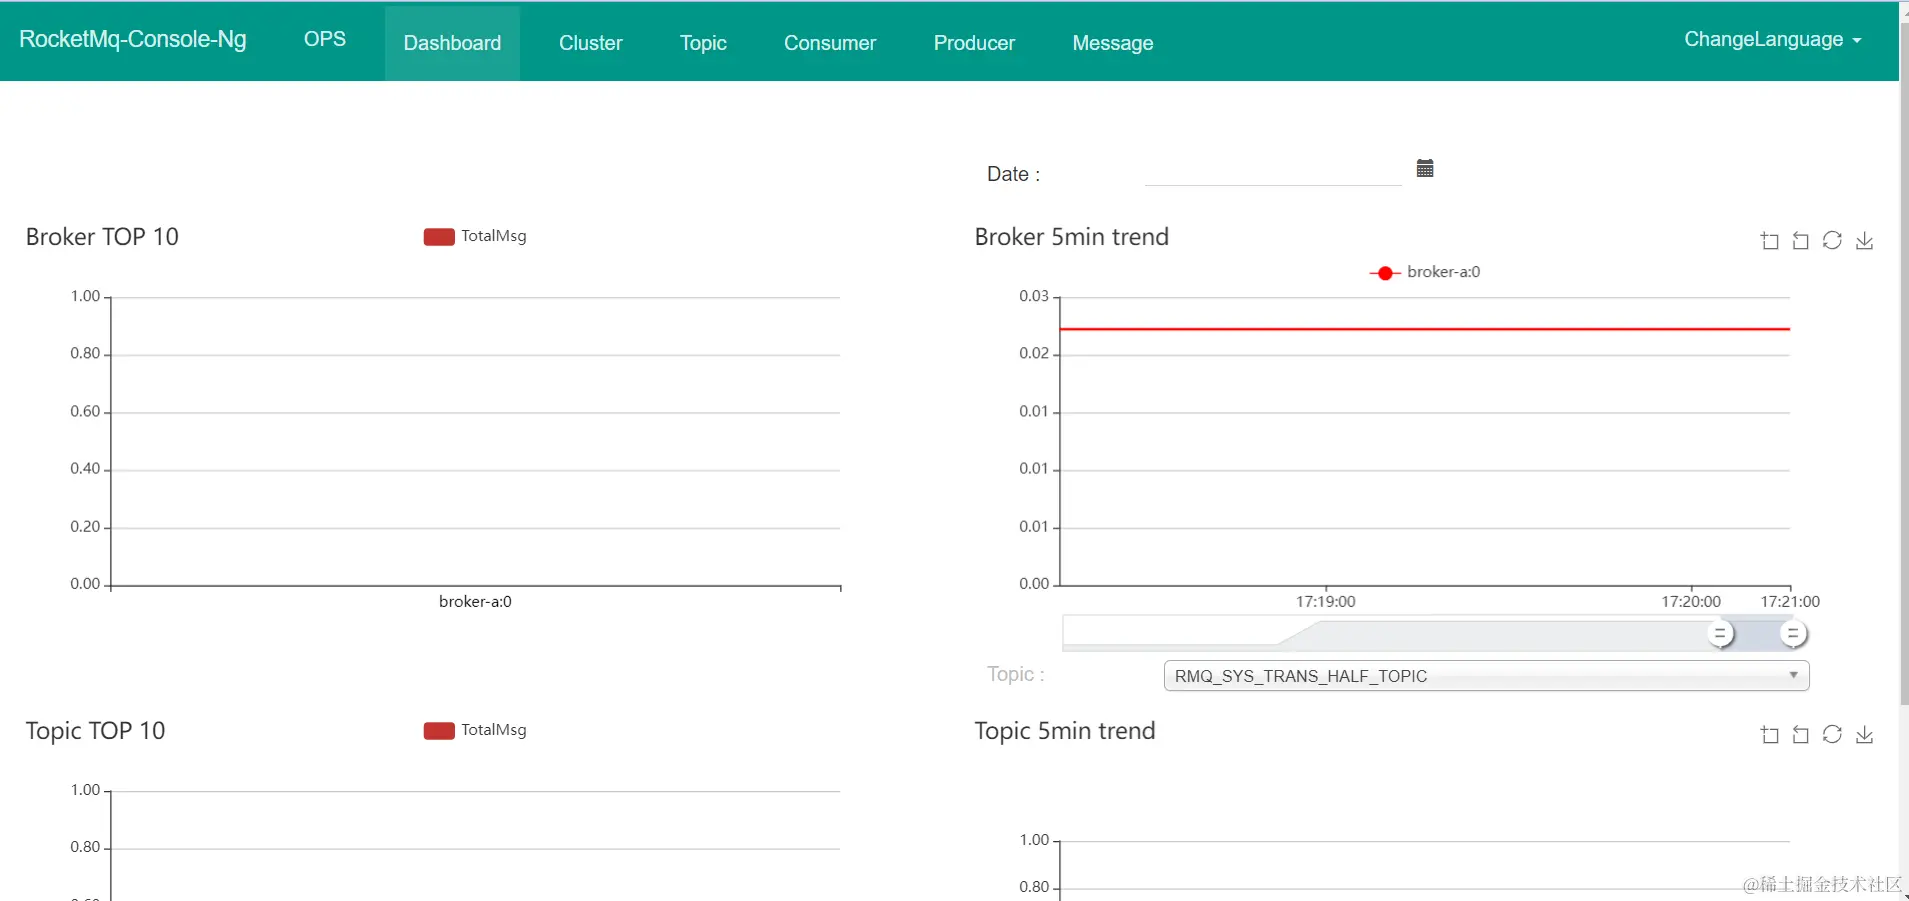Toggle TotalMsg legend in Topic TOP 10
1909x901 pixels.
click(475, 730)
